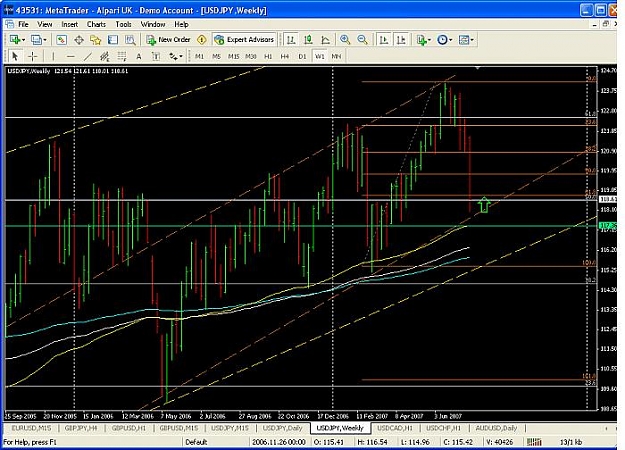This screenshot has height=450, width=625.
Task: Zoom in on the chart
Action: coord(345,40)
